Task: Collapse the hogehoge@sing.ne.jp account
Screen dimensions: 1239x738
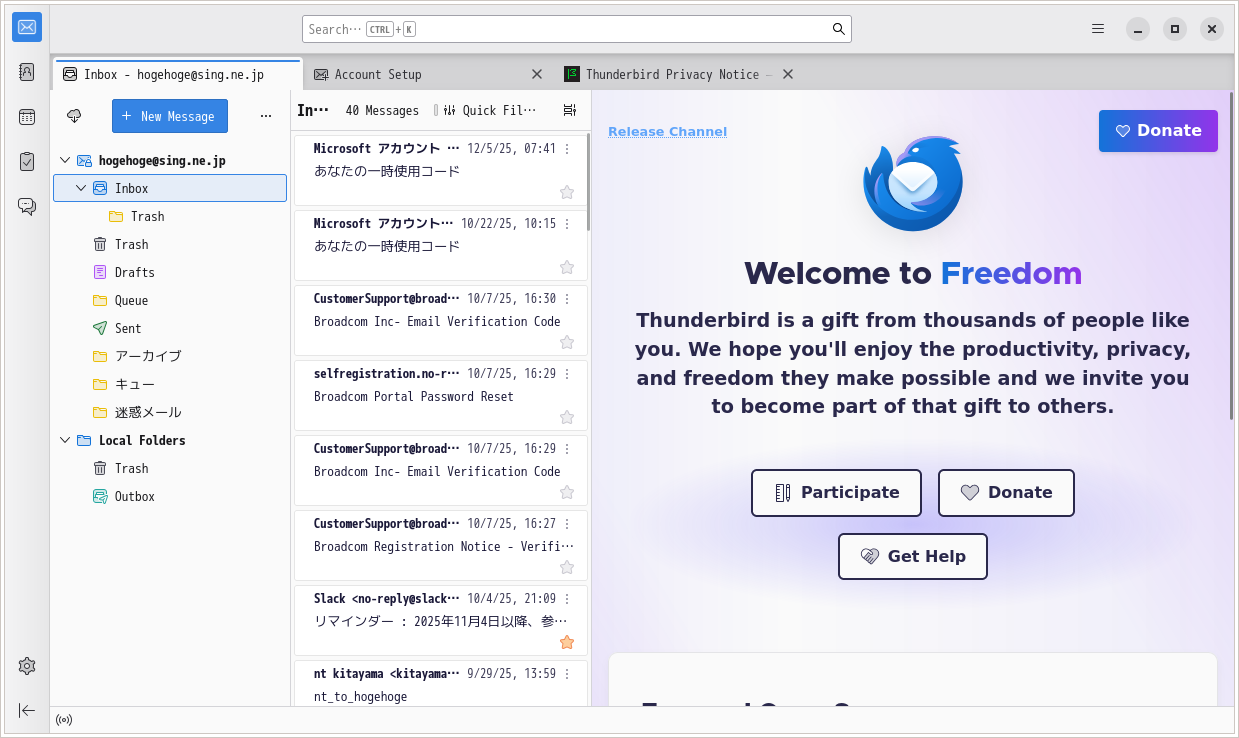Action: pyautogui.click(x=65, y=160)
